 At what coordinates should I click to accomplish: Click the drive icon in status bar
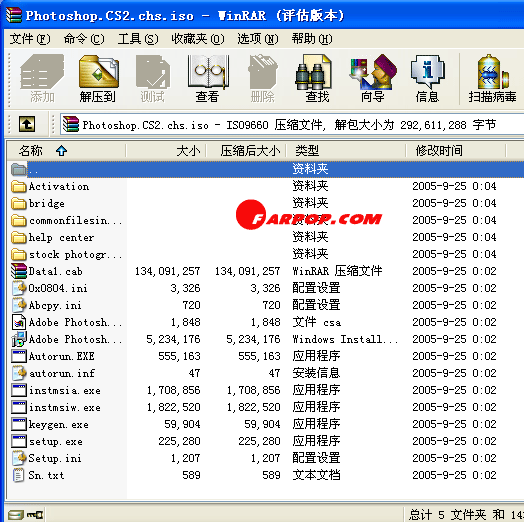point(15,515)
